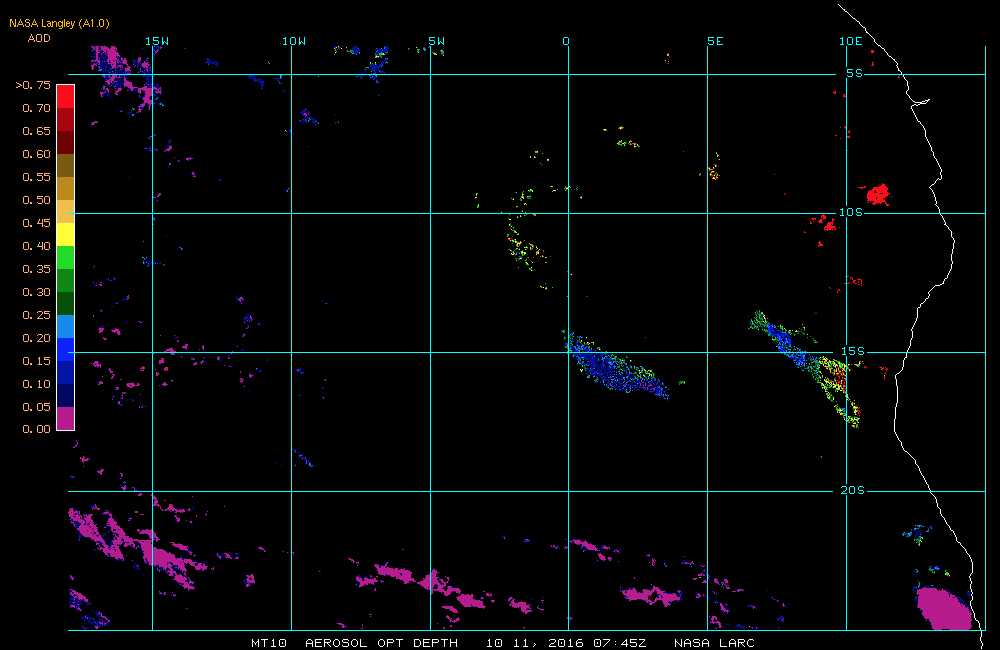Click the 0.70 colorbar label

coord(36,108)
